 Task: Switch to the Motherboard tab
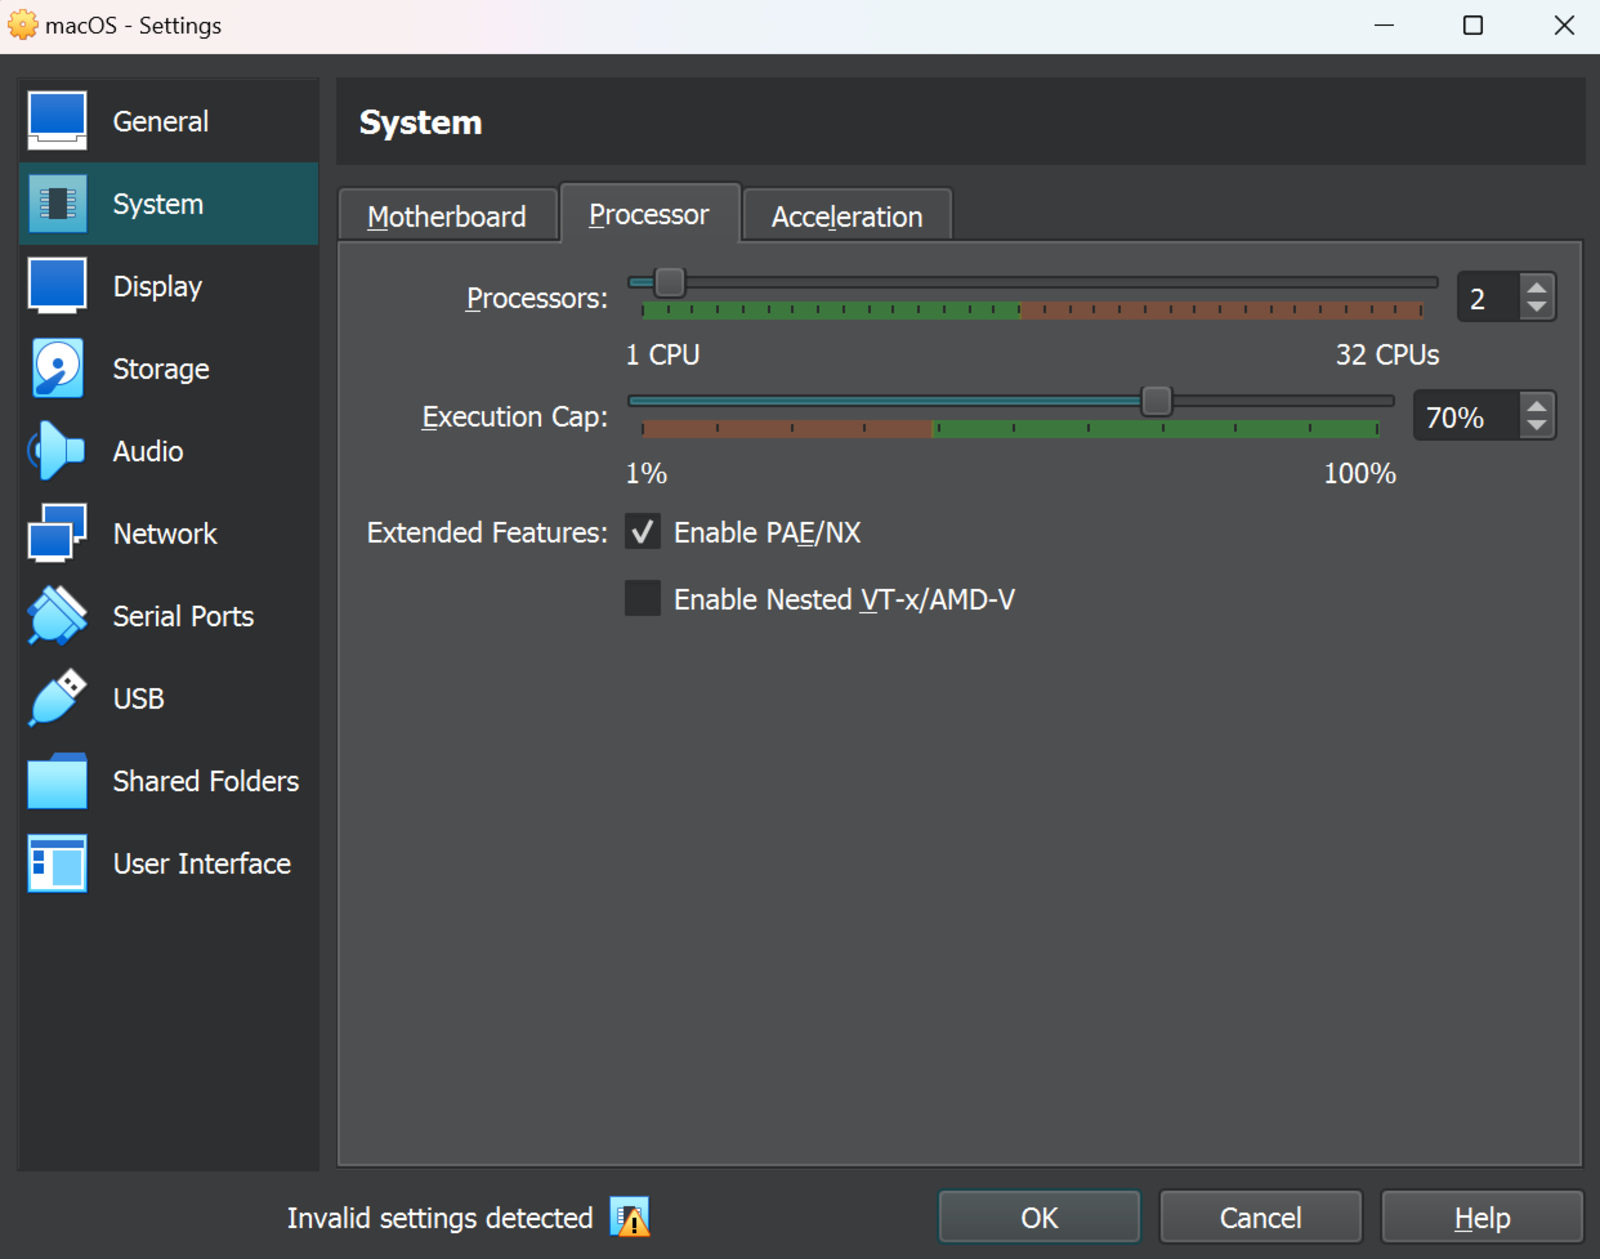pos(447,215)
